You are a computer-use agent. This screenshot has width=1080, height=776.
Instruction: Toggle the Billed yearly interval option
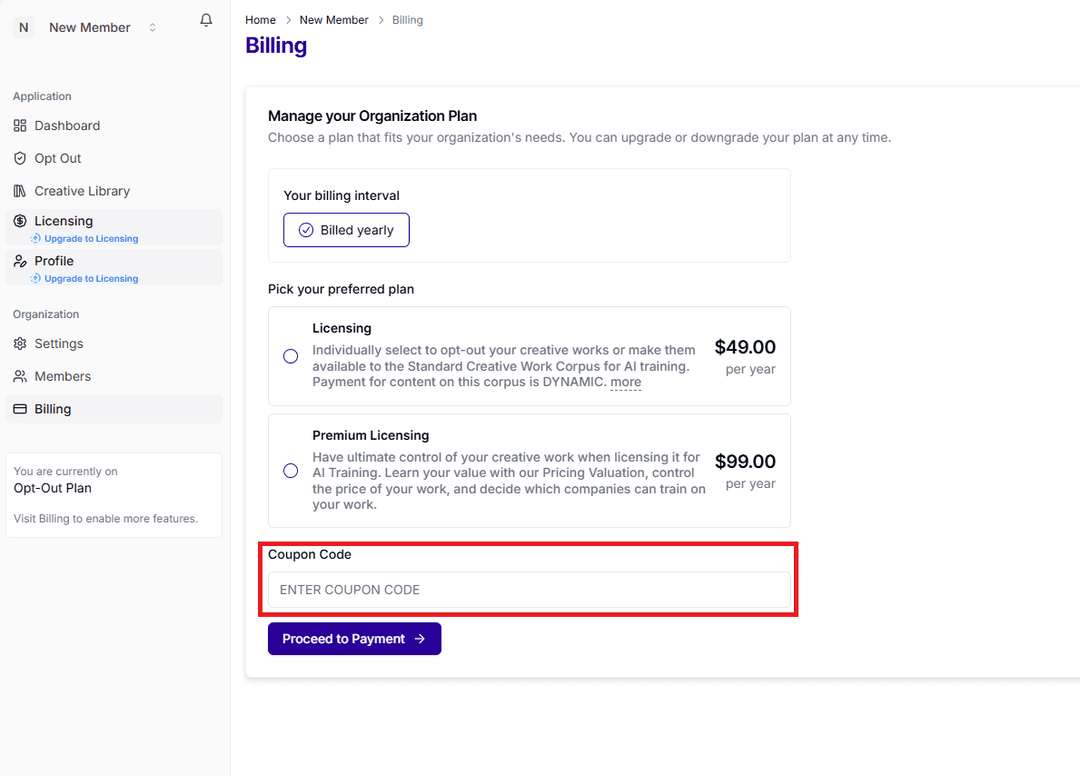[x=346, y=229]
